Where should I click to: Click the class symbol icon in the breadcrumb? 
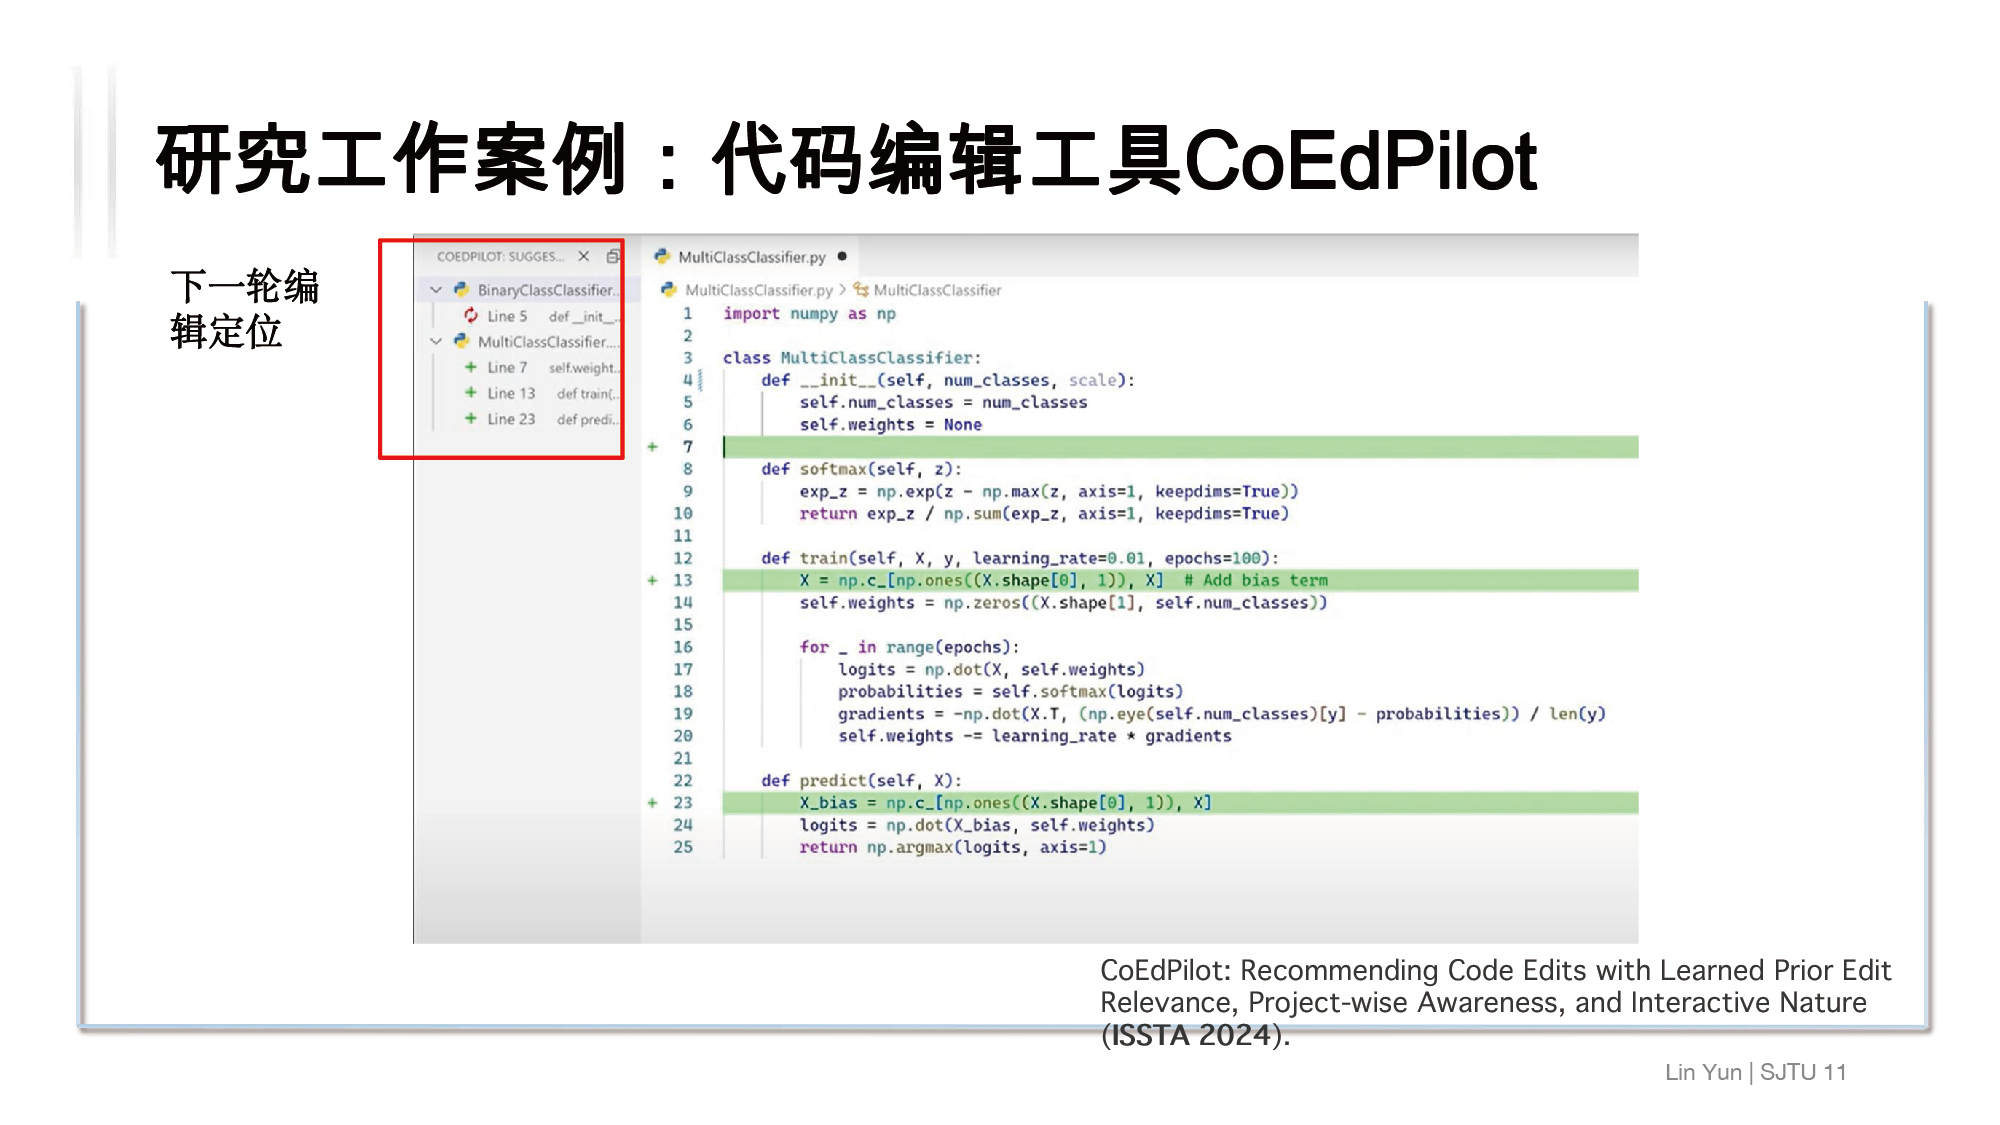(x=860, y=290)
